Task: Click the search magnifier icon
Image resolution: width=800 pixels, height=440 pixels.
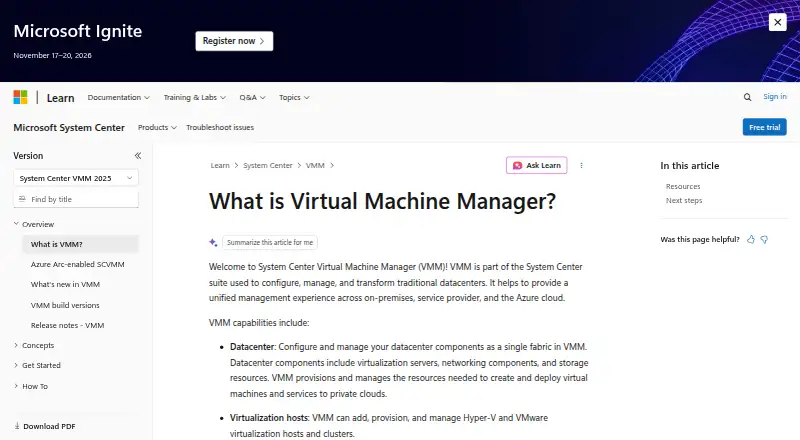Action: coord(747,97)
